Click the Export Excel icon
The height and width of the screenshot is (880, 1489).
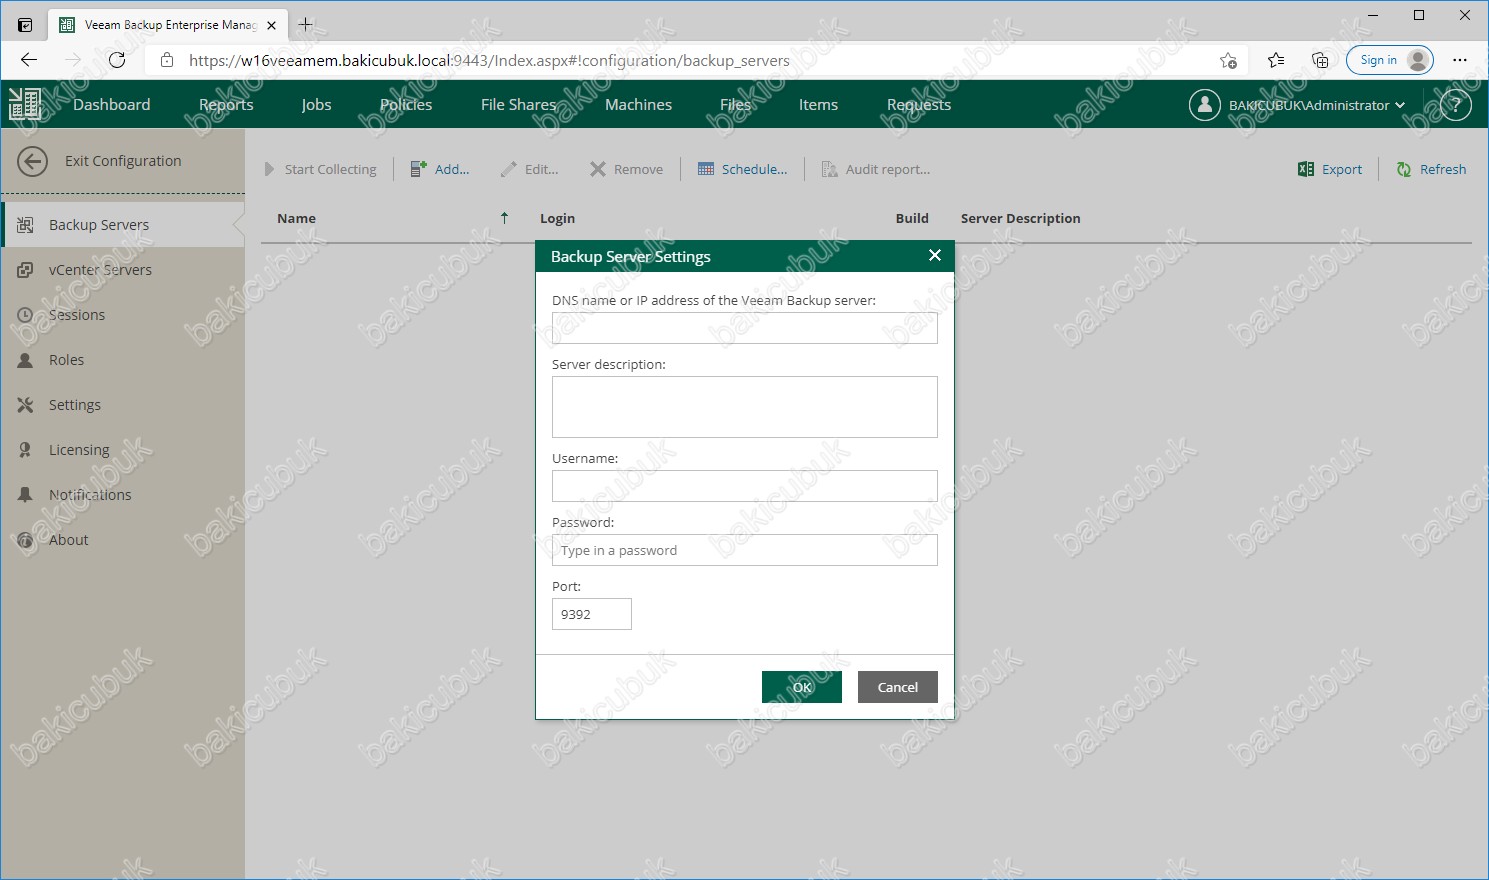[1305, 170]
